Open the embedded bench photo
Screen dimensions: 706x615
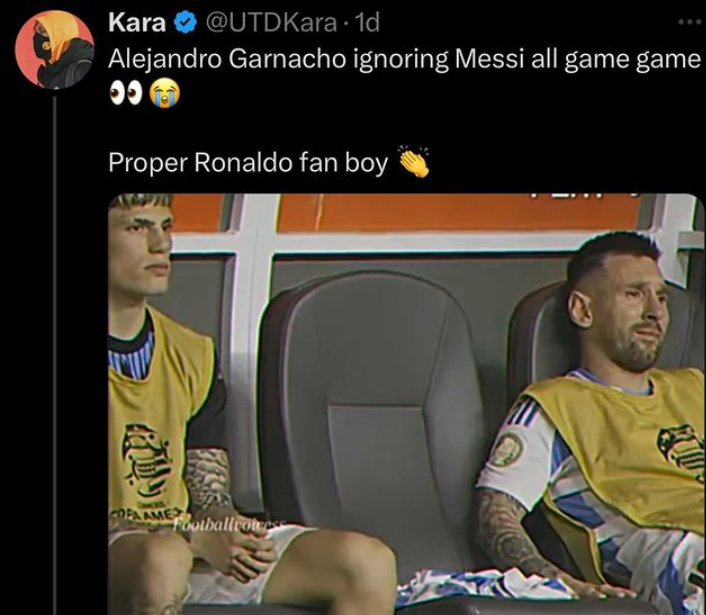(x=406, y=404)
